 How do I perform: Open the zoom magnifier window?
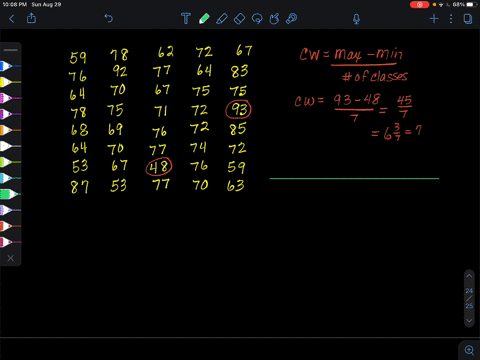pyautogui.click(x=469, y=350)
